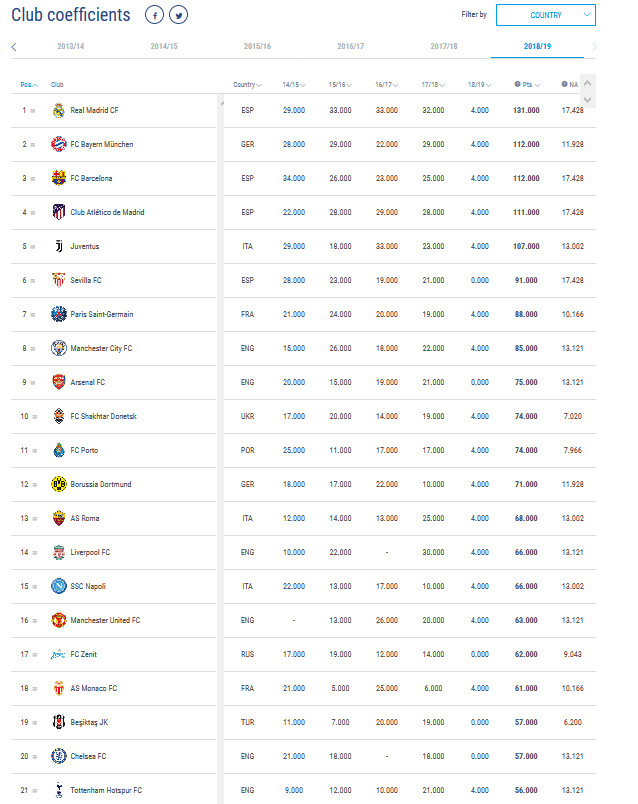Sort by the 17/18 season column

[x=434, y=84]
